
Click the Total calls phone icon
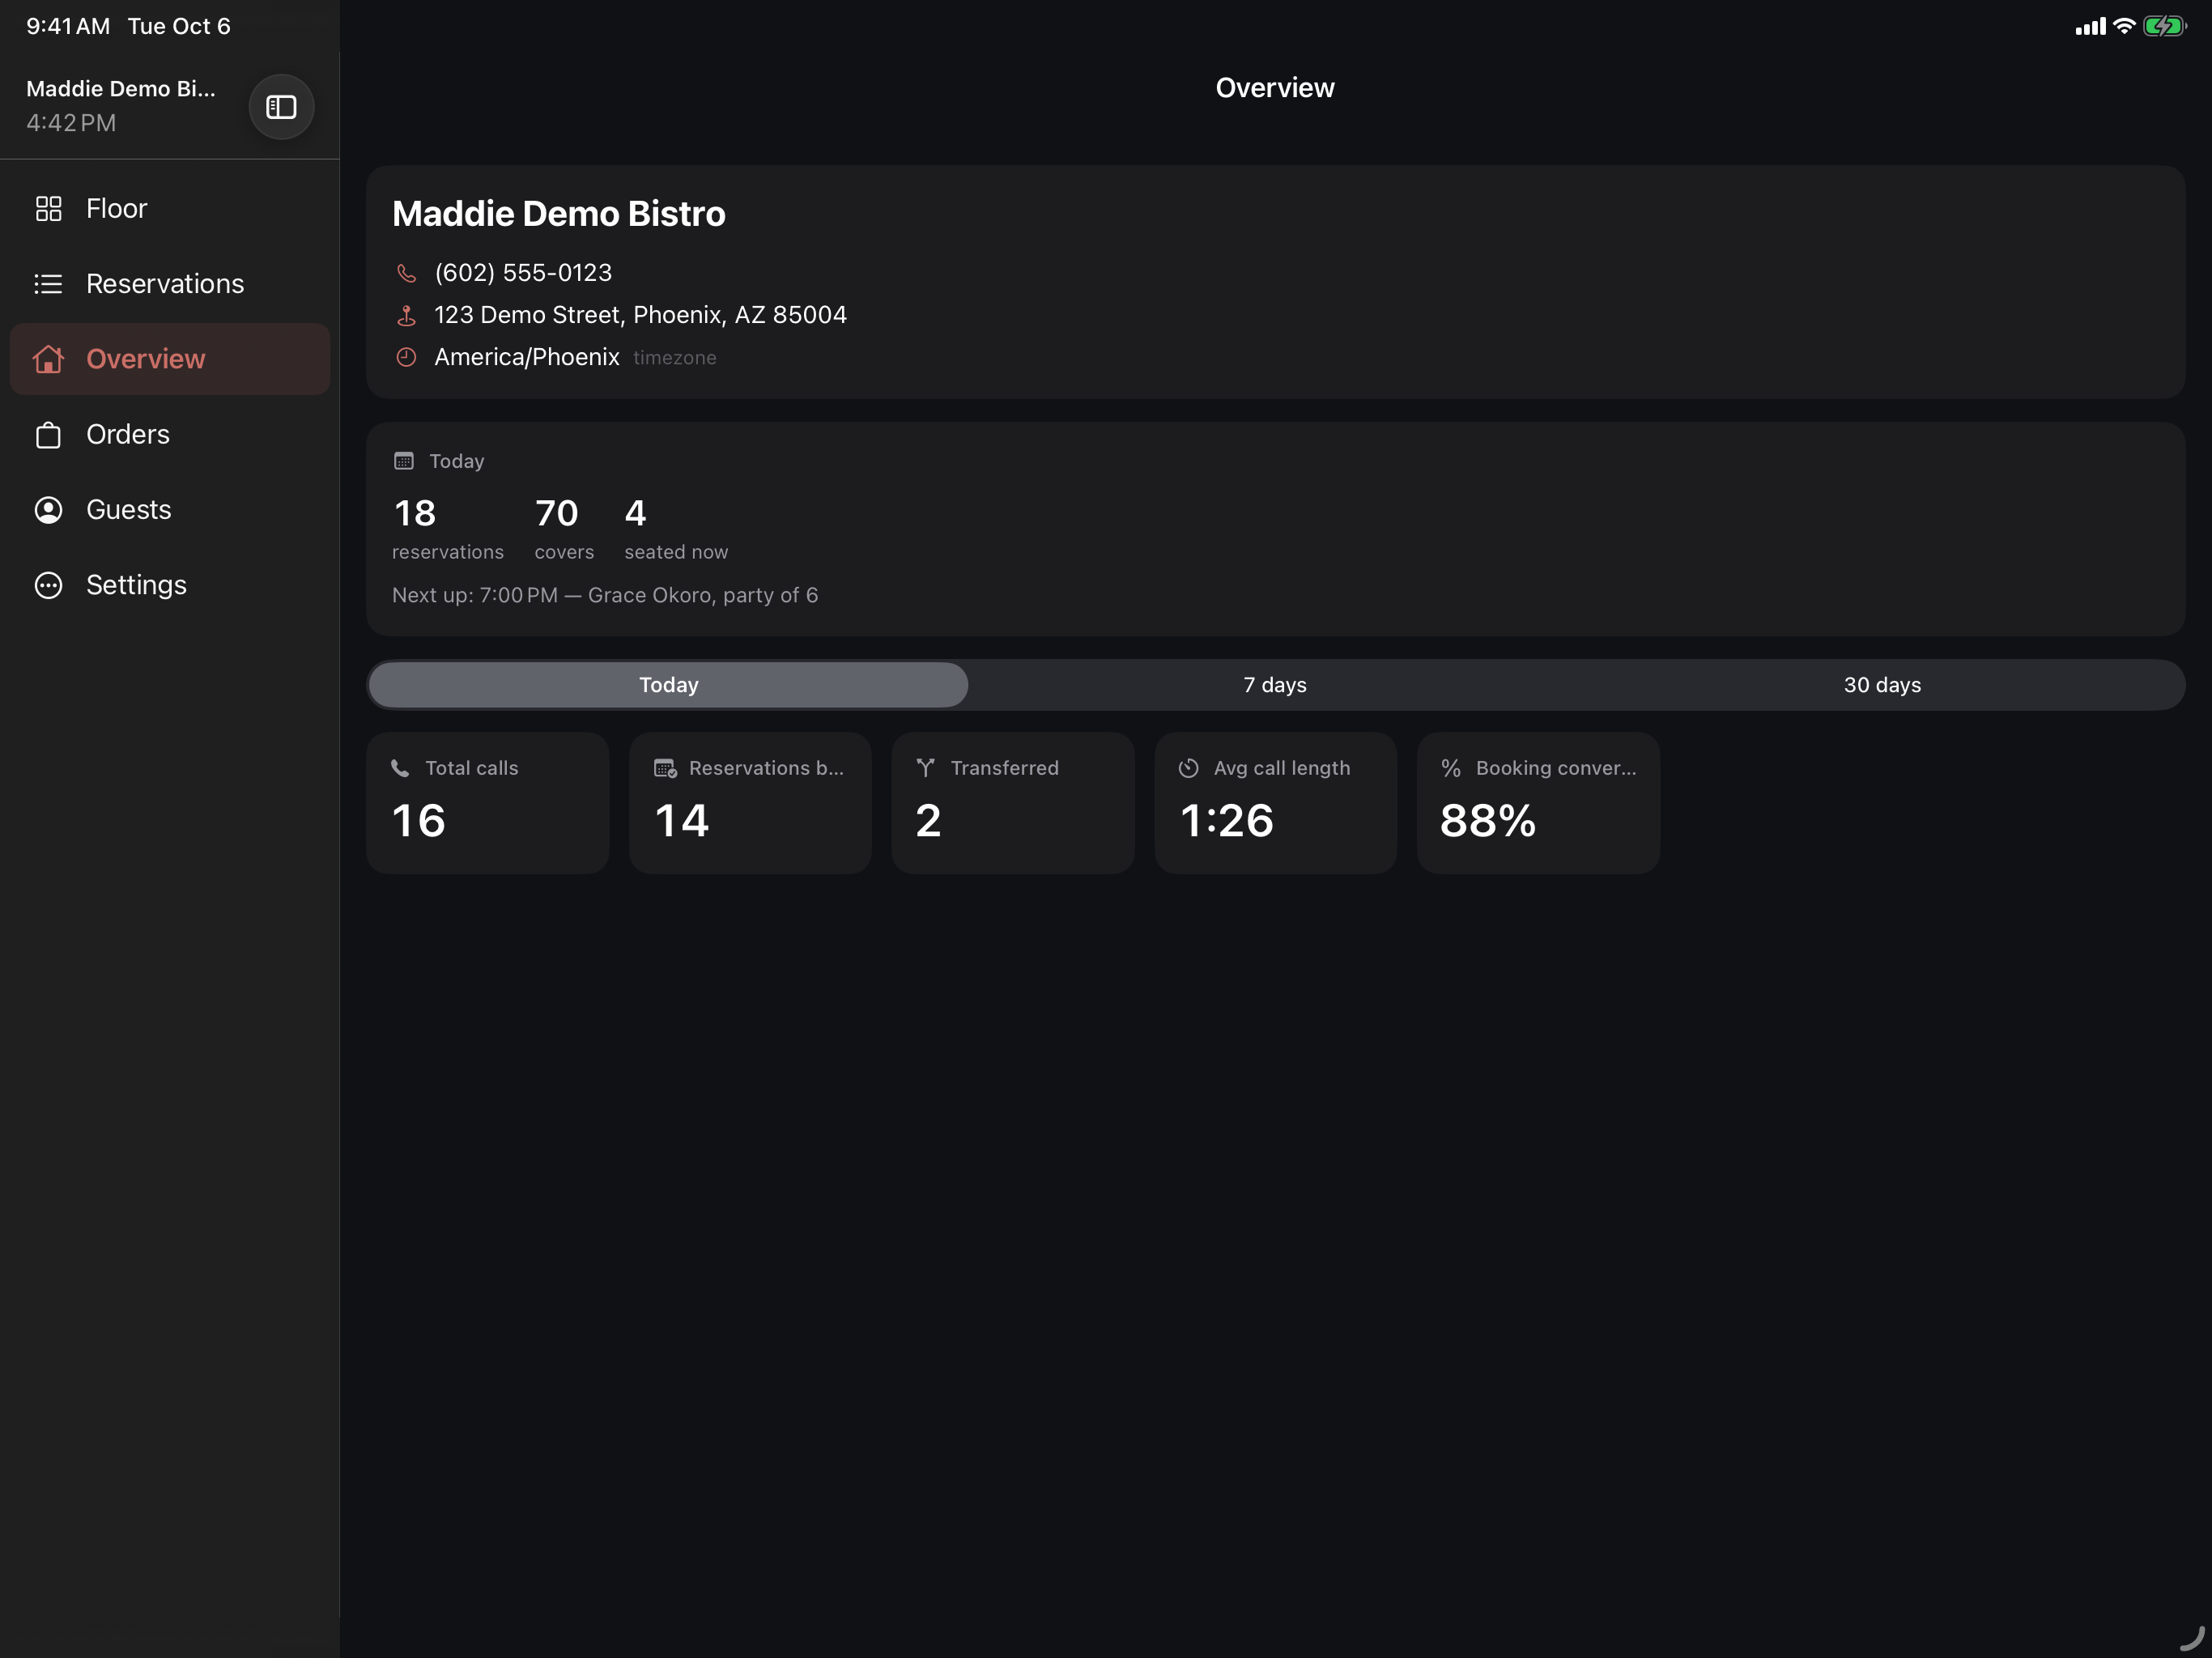[400, 768]
